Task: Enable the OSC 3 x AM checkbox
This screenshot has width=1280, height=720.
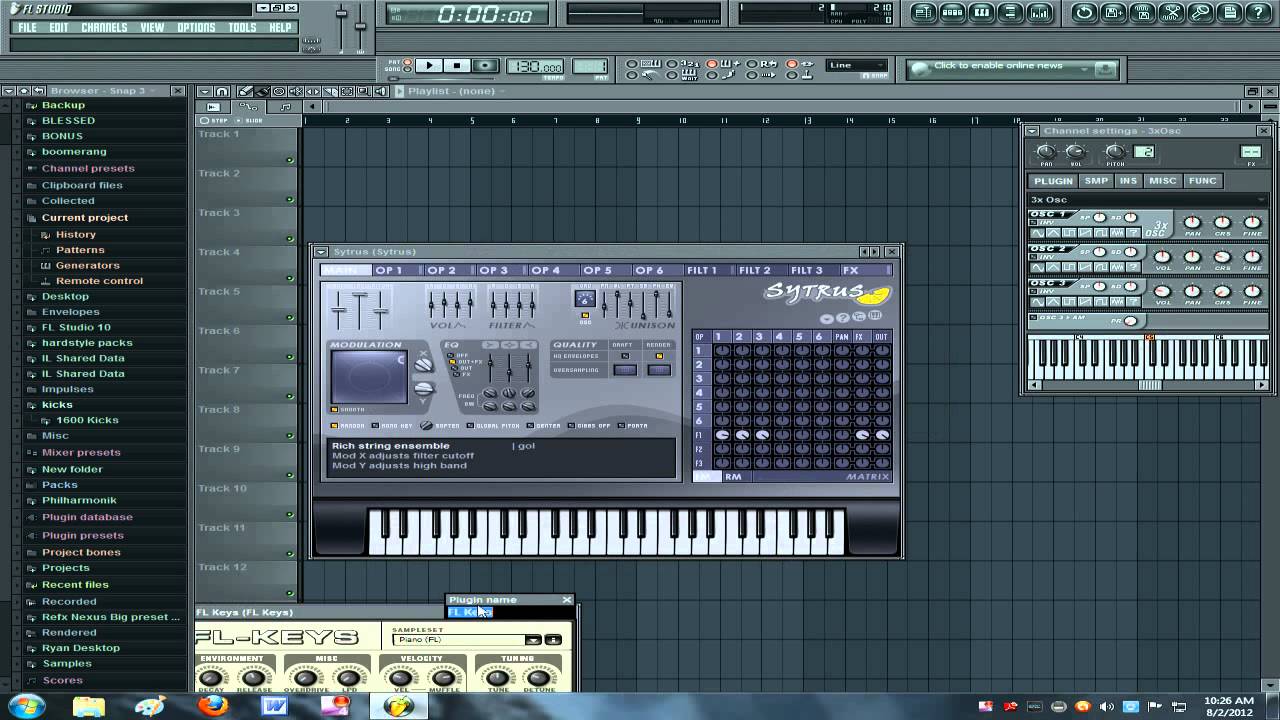Action: click(1033, 318)
